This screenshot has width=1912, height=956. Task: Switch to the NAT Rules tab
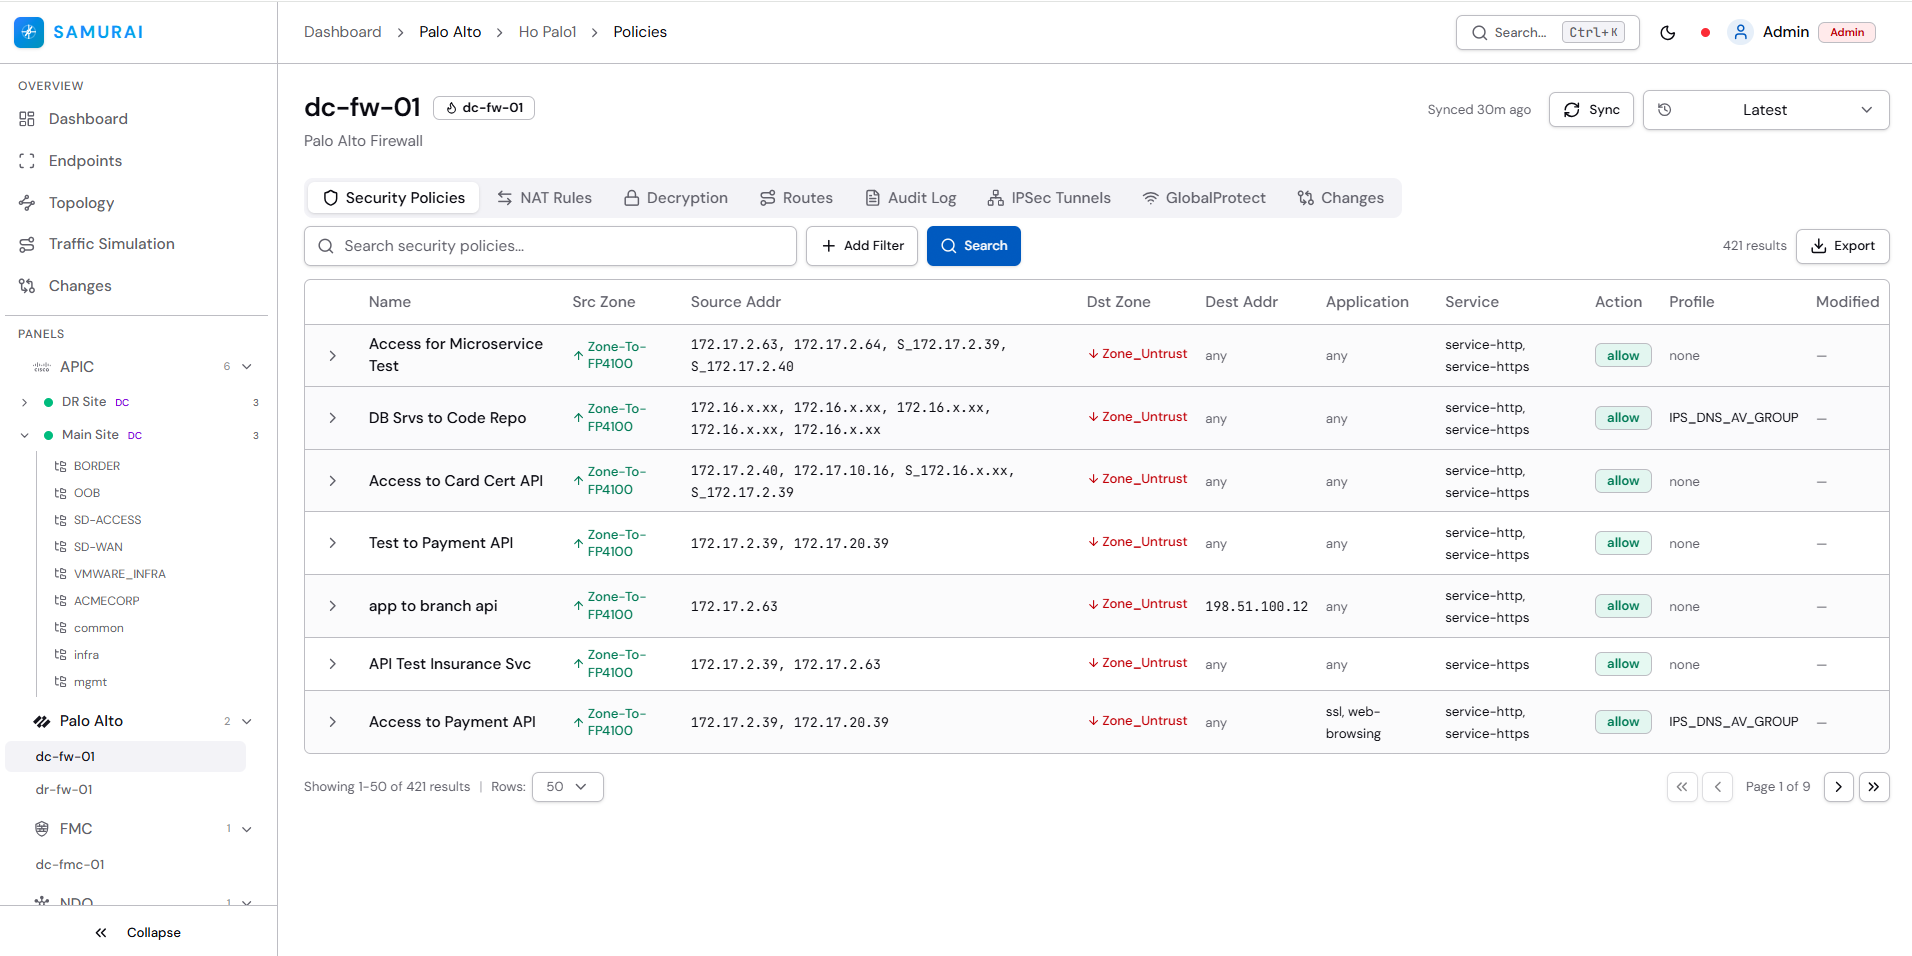(544, 198)
